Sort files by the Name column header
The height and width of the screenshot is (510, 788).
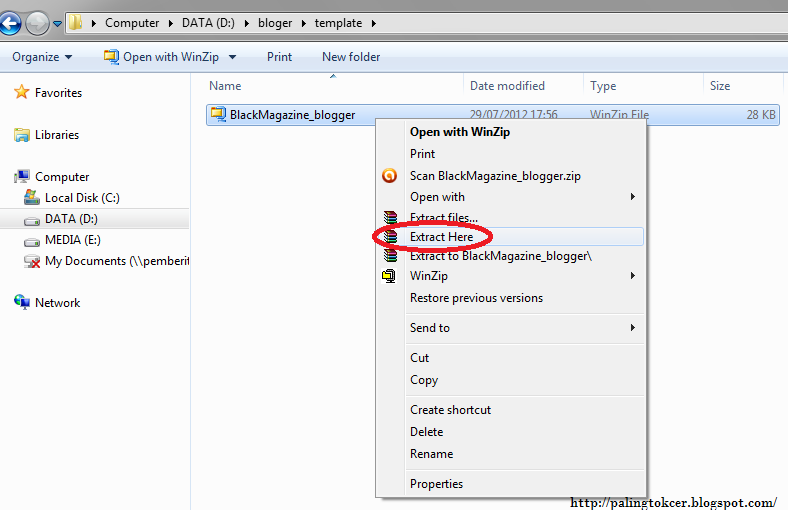(x=225, y=86)
